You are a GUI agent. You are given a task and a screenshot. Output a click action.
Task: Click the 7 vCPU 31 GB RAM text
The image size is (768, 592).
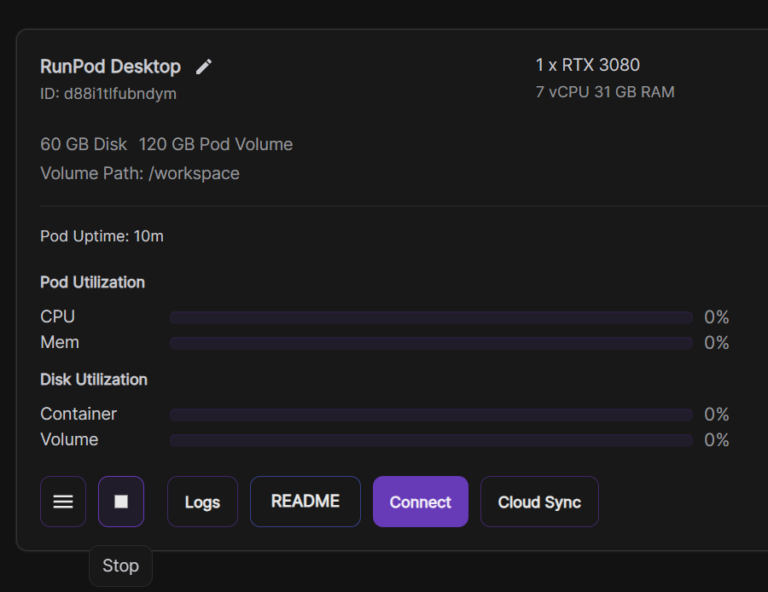[x=605, y=92]
